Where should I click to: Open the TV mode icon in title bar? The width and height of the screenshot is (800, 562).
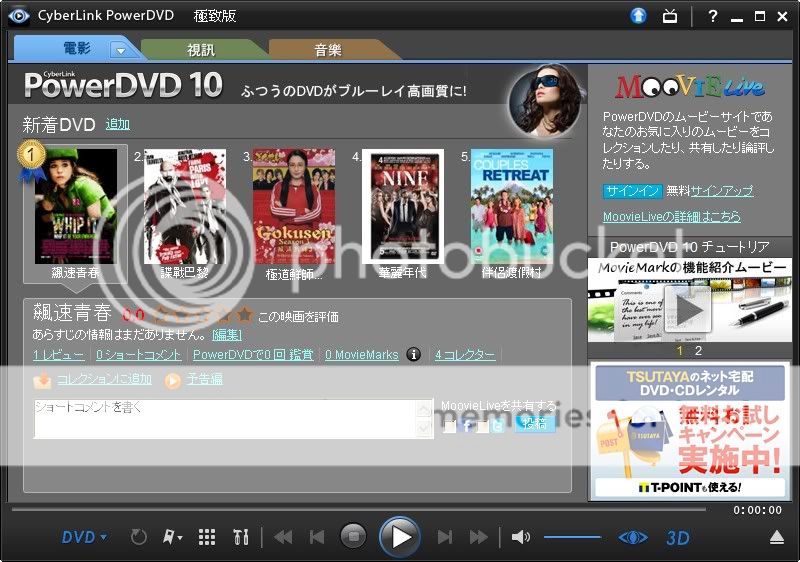pos(669,16)
